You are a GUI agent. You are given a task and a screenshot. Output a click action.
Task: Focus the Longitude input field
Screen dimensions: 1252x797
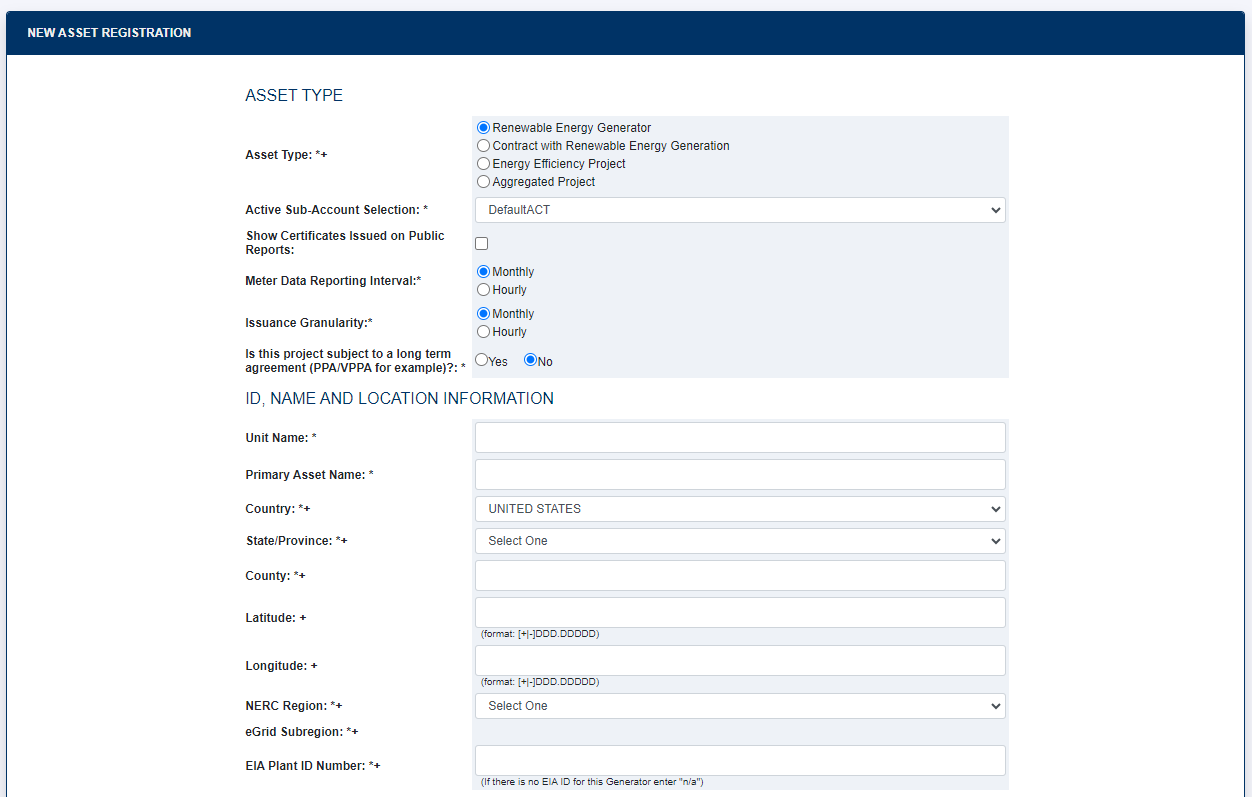(x=740, y=661)
